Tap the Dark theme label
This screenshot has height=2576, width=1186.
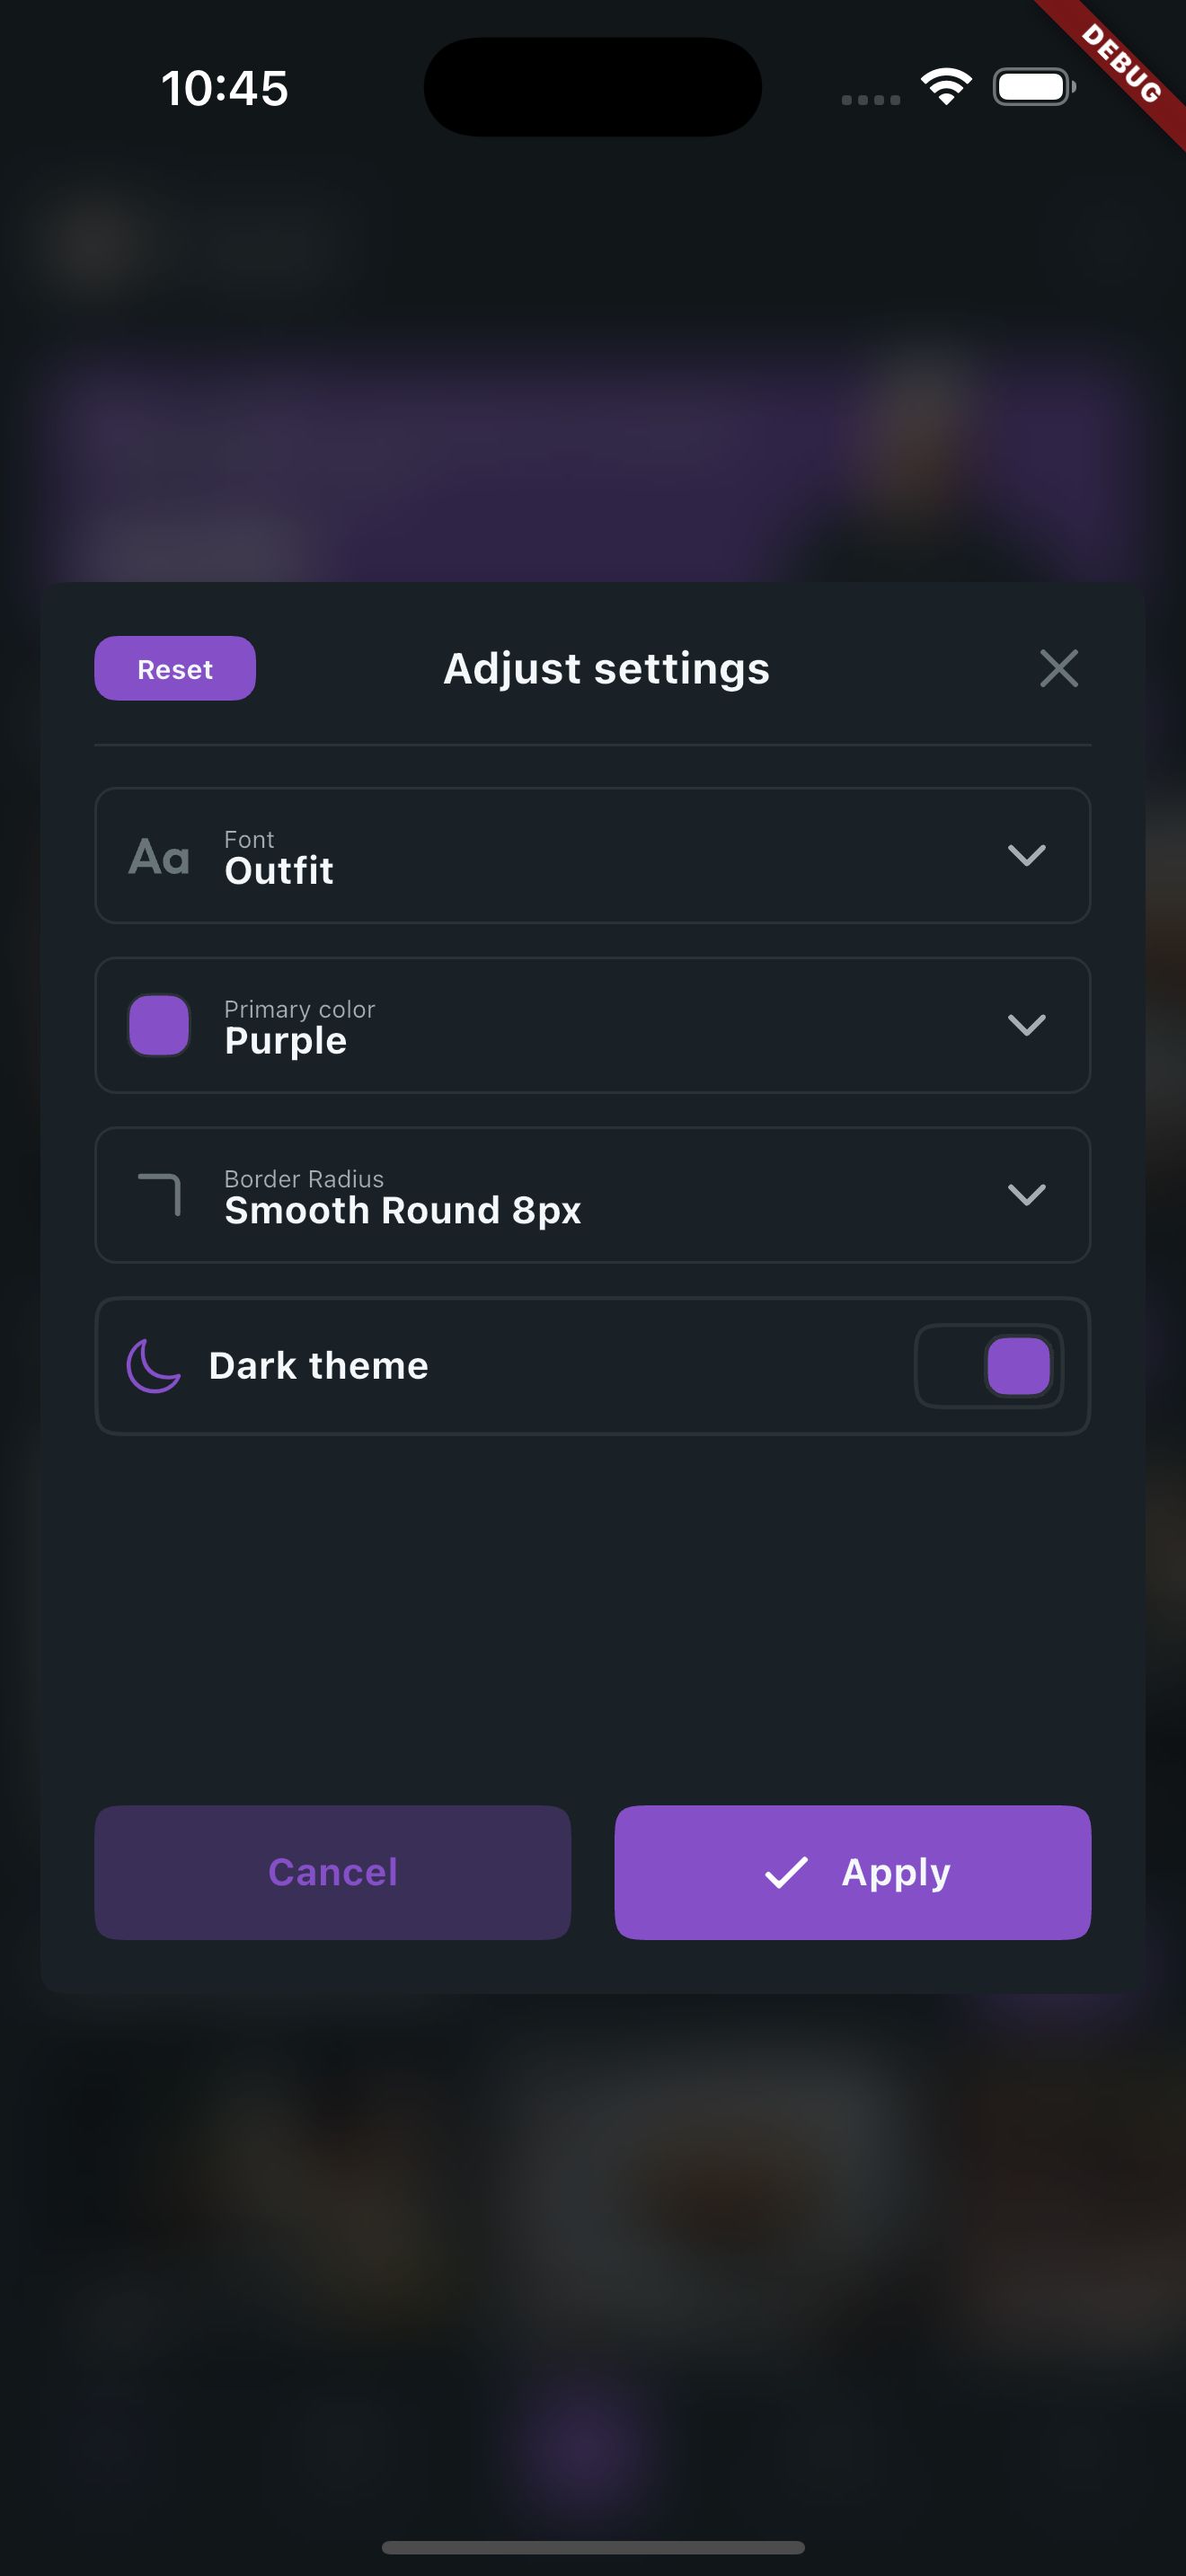tap(318, 1366)
